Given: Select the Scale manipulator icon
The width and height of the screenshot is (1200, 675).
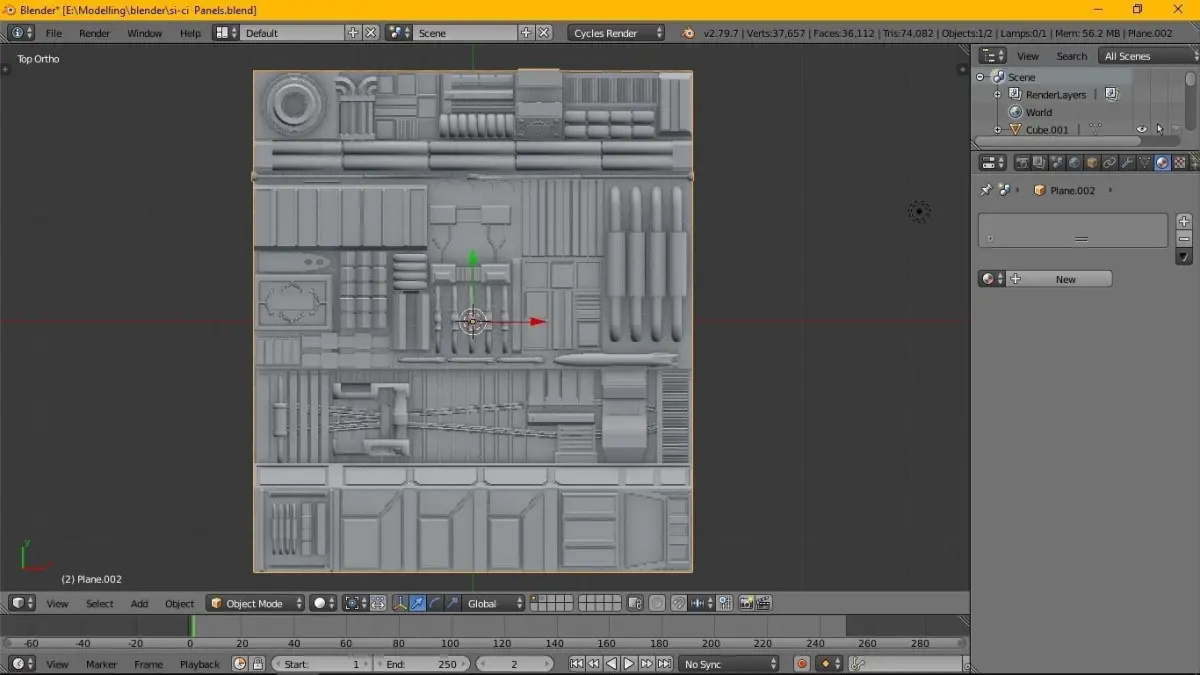Looking at the screenshot, I should tap(453, 603).
